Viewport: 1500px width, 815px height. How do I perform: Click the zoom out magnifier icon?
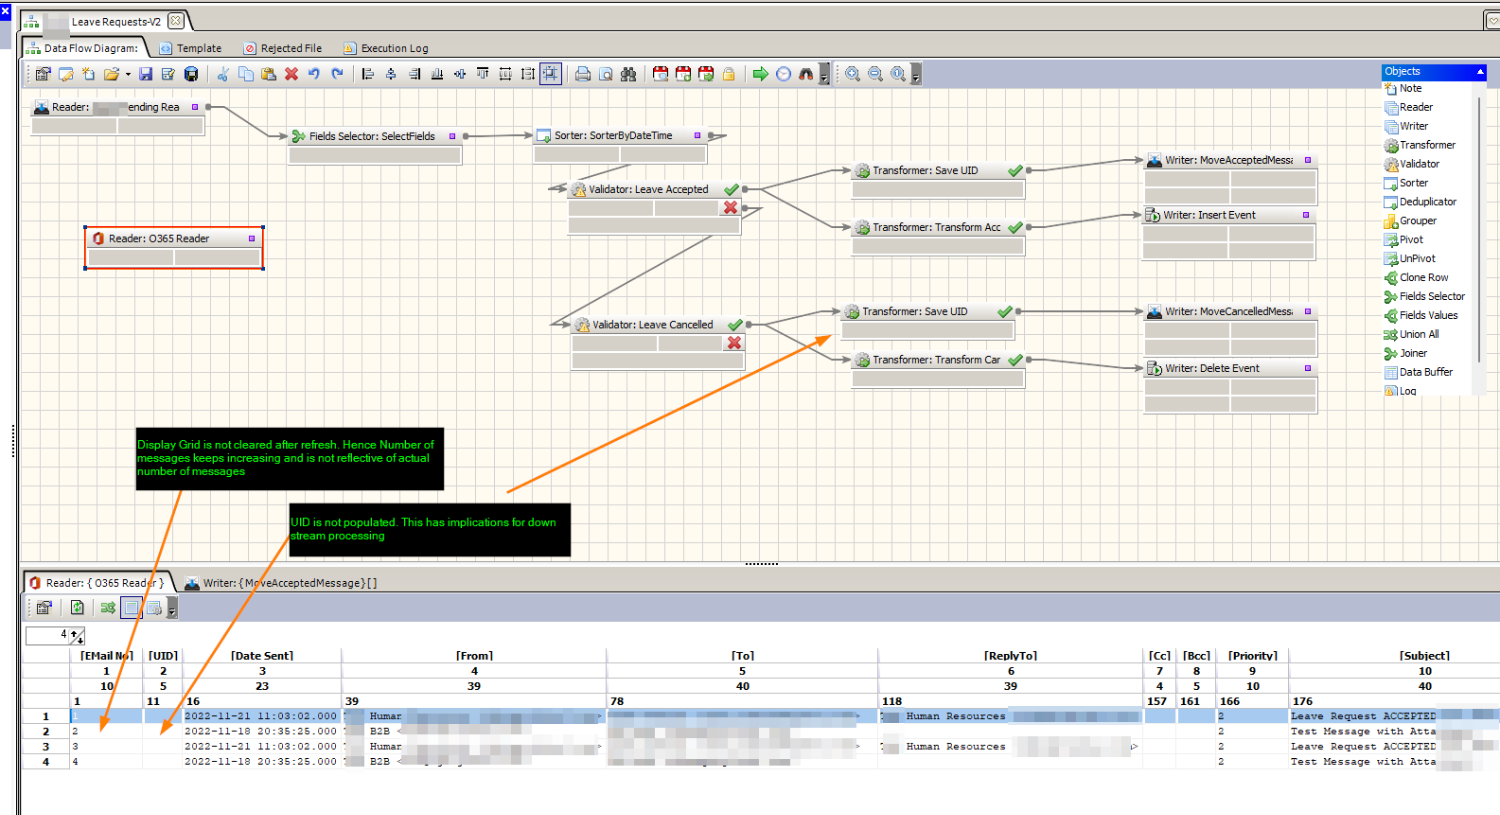click(875, 74)
